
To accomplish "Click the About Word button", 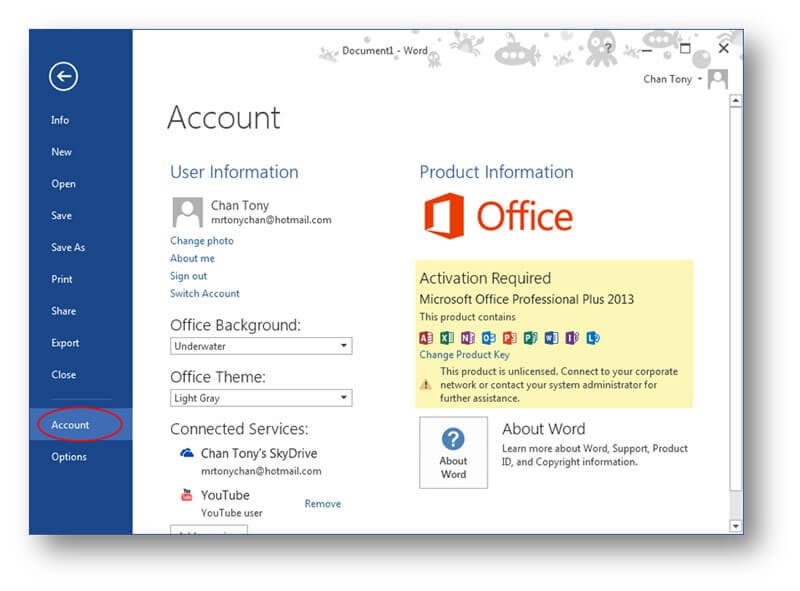I will [453, 452].
